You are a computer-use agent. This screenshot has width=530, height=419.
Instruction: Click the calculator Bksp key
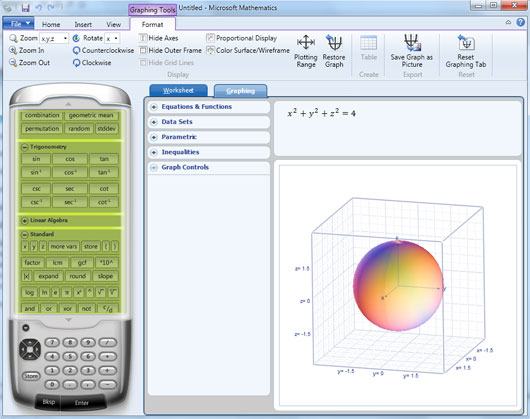[49, 402]
